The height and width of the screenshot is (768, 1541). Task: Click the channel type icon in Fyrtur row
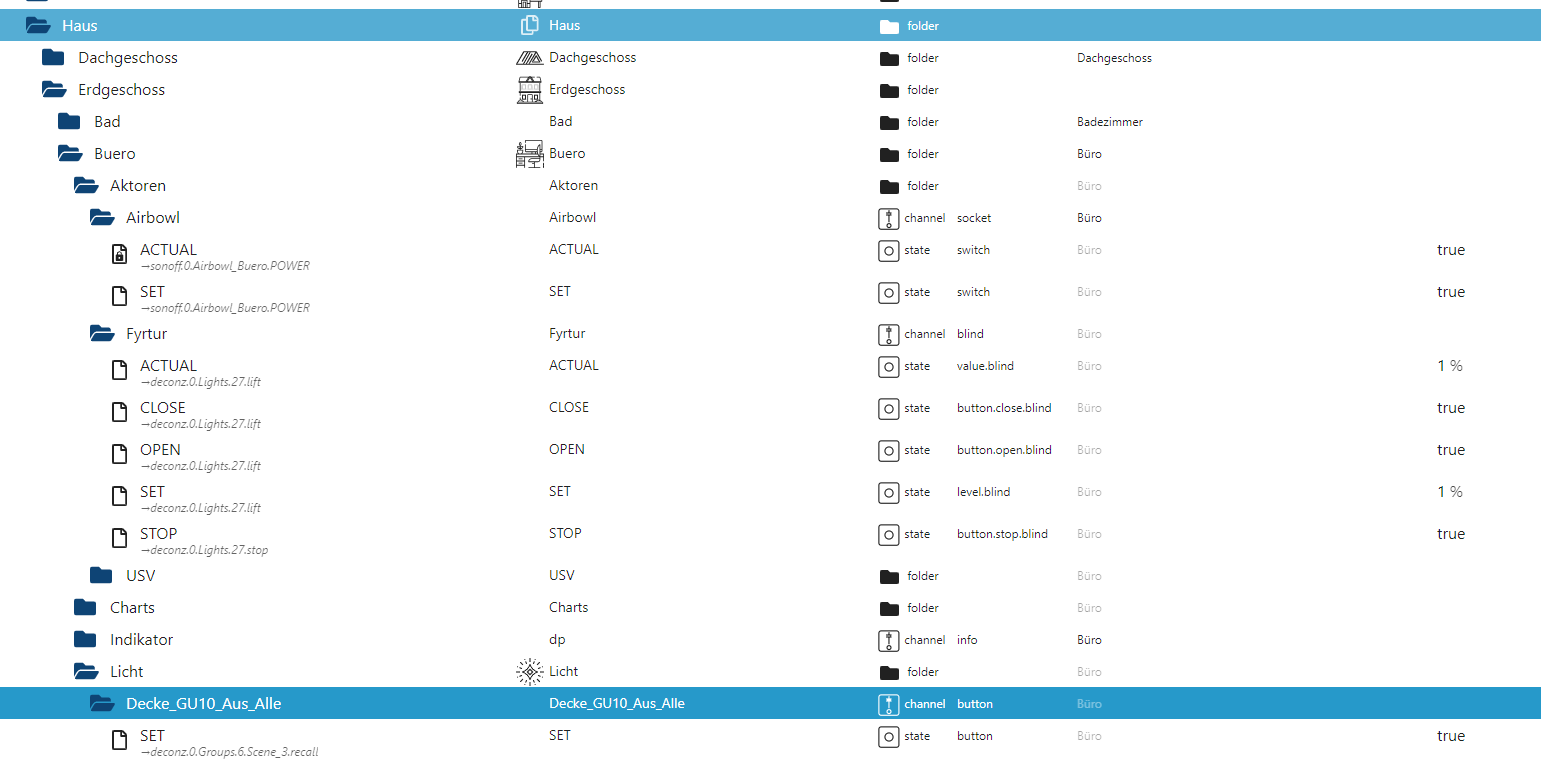pyautogui.click(x=888, y=334)
